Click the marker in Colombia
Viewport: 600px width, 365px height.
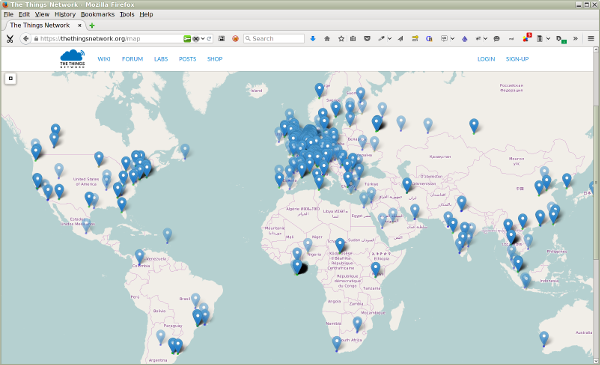(x=140, y=256)
